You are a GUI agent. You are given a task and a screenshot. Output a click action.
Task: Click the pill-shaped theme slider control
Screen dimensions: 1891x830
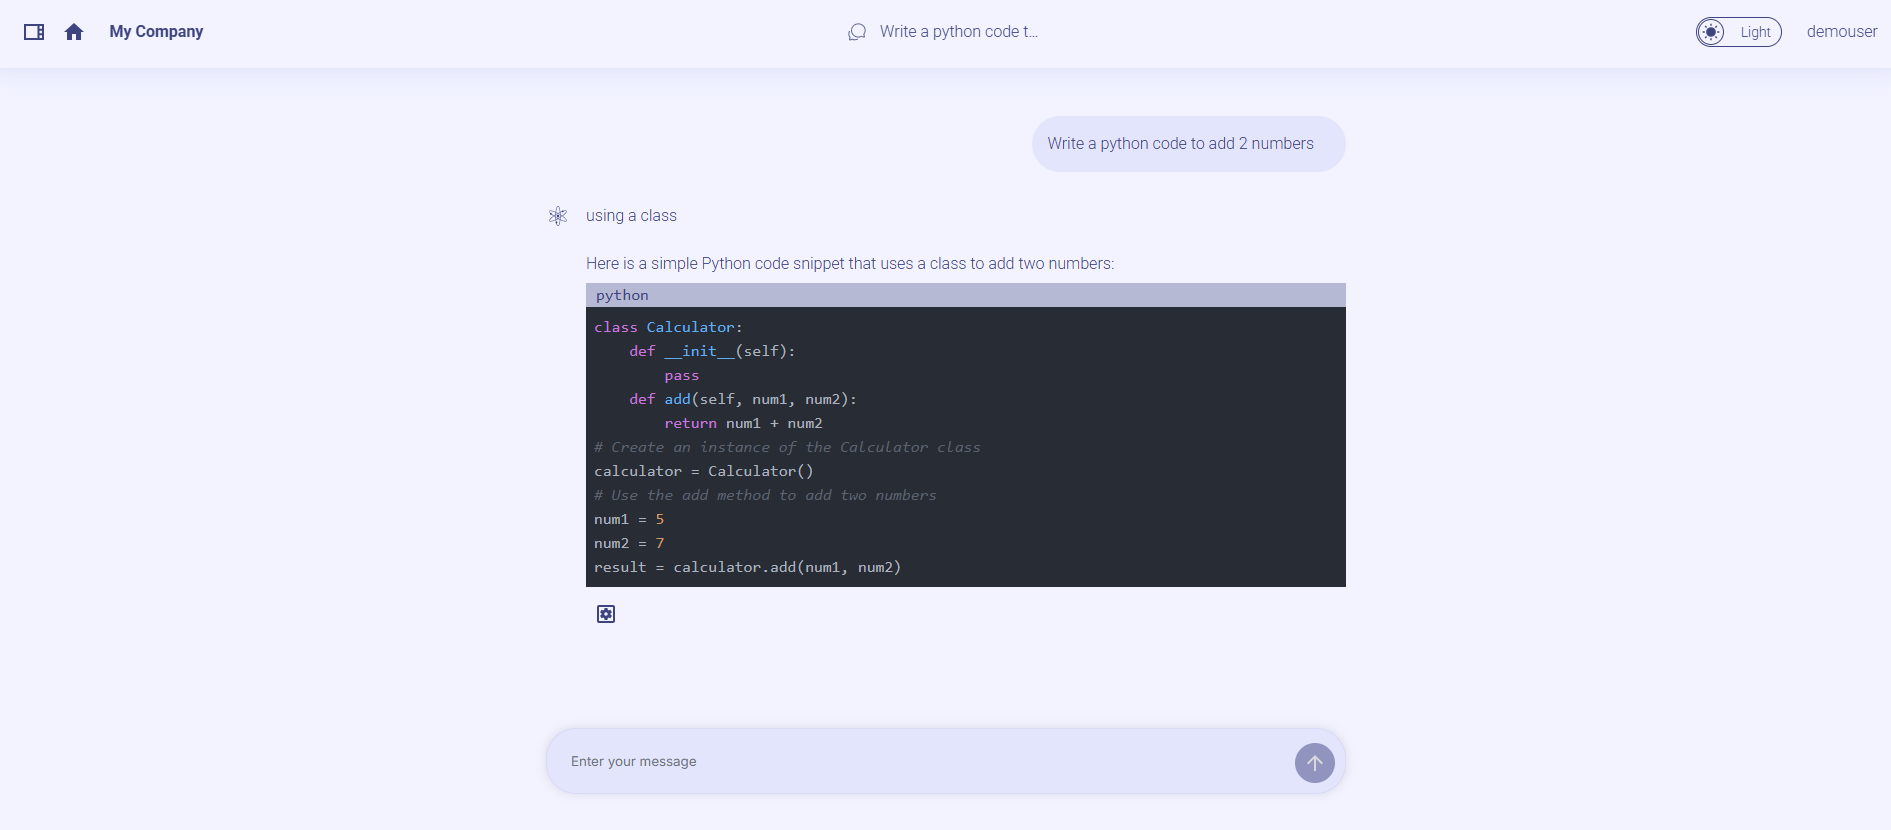(x=1739, y=31)
